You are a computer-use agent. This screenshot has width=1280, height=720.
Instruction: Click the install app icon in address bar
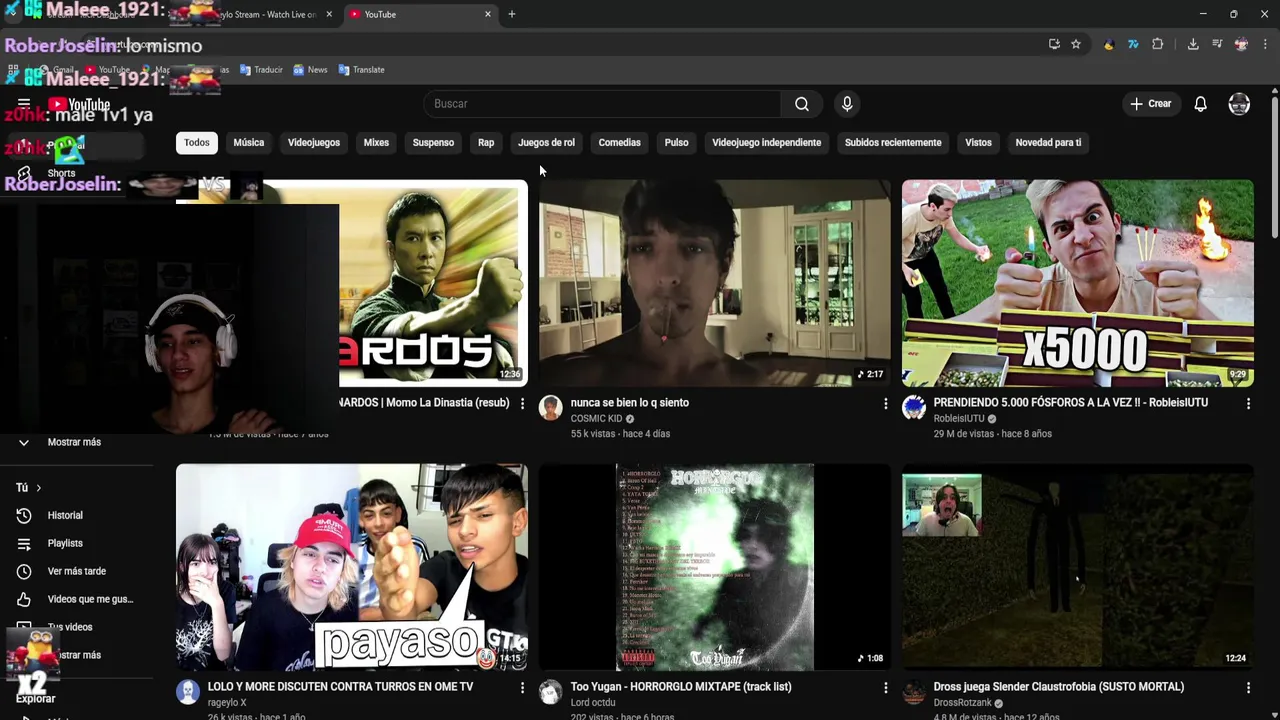click(1054, 44)
